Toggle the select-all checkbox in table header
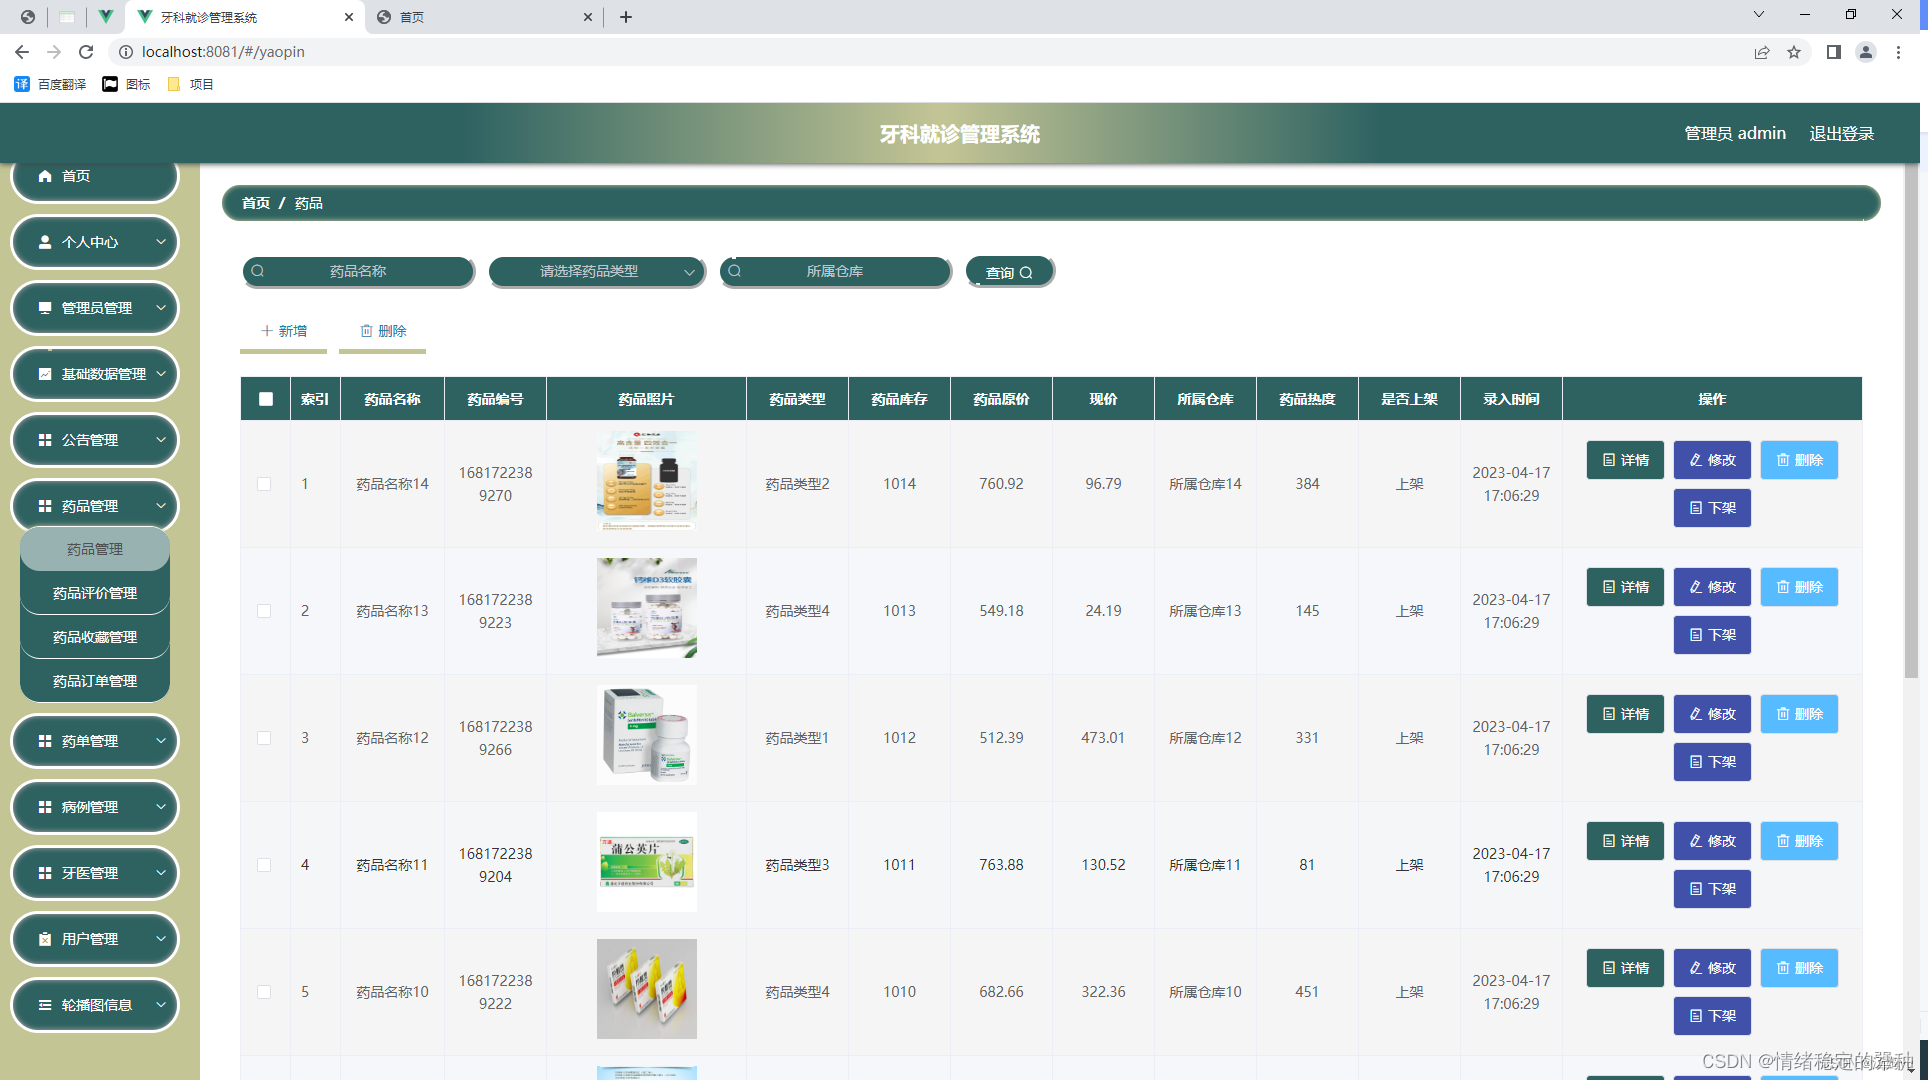 (266, 399)
